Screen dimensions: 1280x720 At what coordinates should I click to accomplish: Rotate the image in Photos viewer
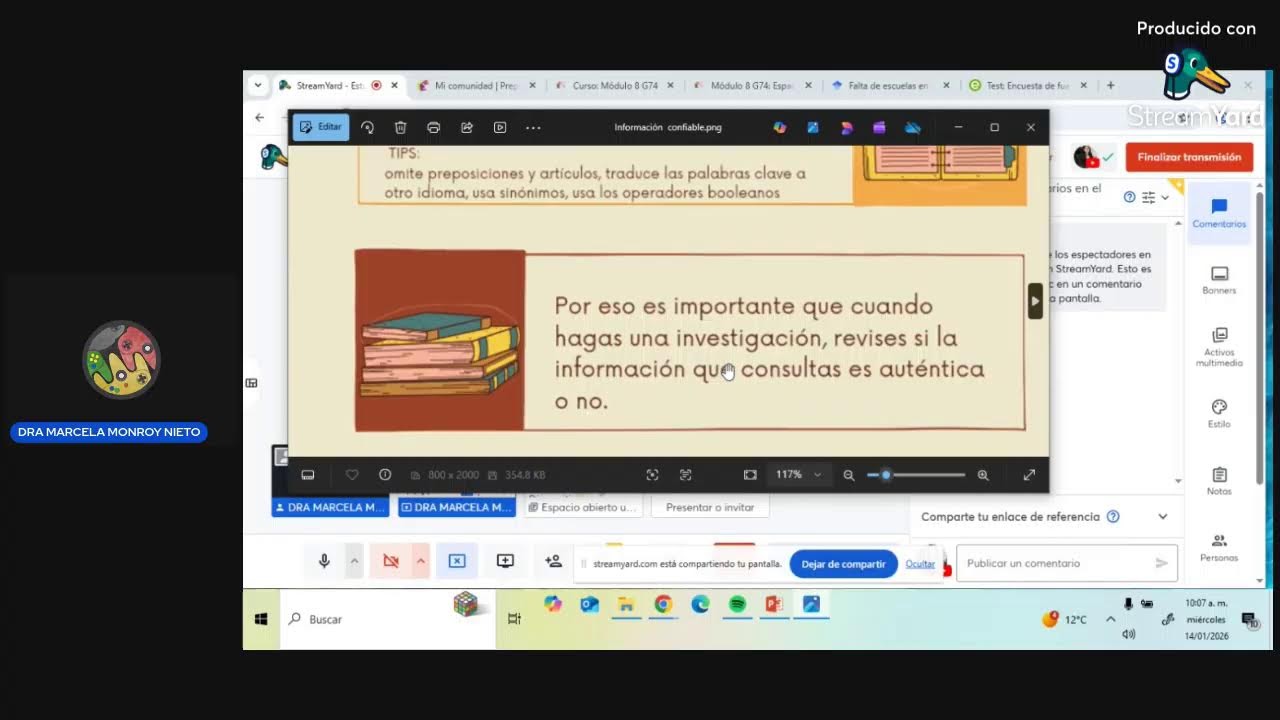click(367, 127)
